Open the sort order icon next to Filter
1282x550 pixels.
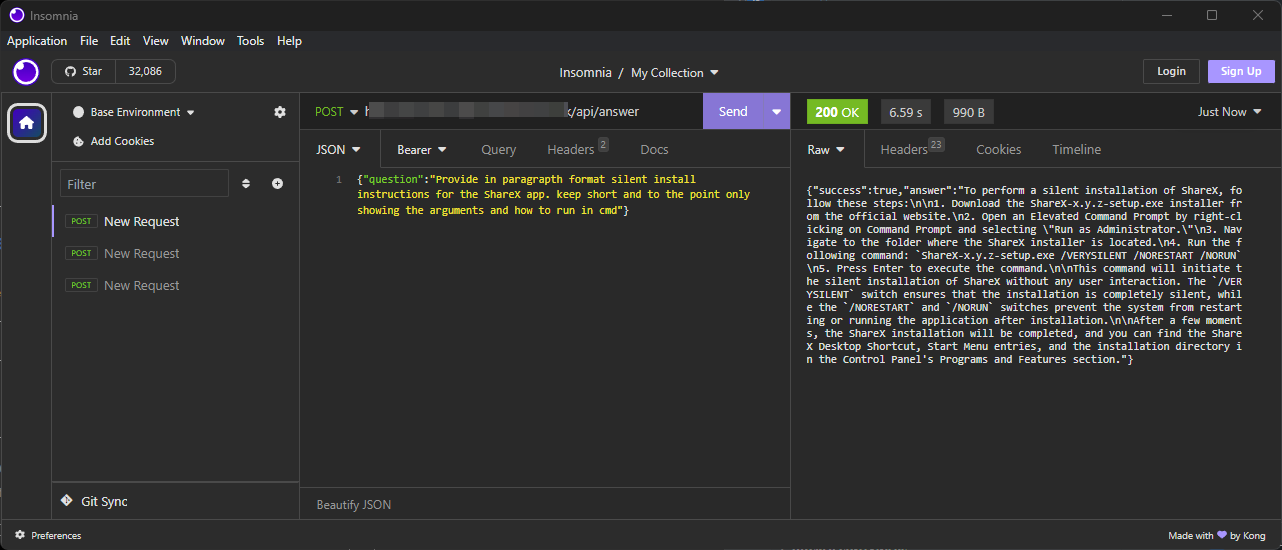coord(246,184)
